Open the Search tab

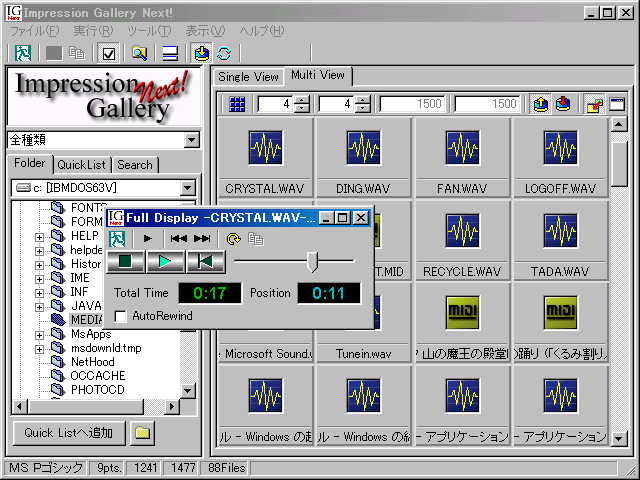click(x=135, y=165)
